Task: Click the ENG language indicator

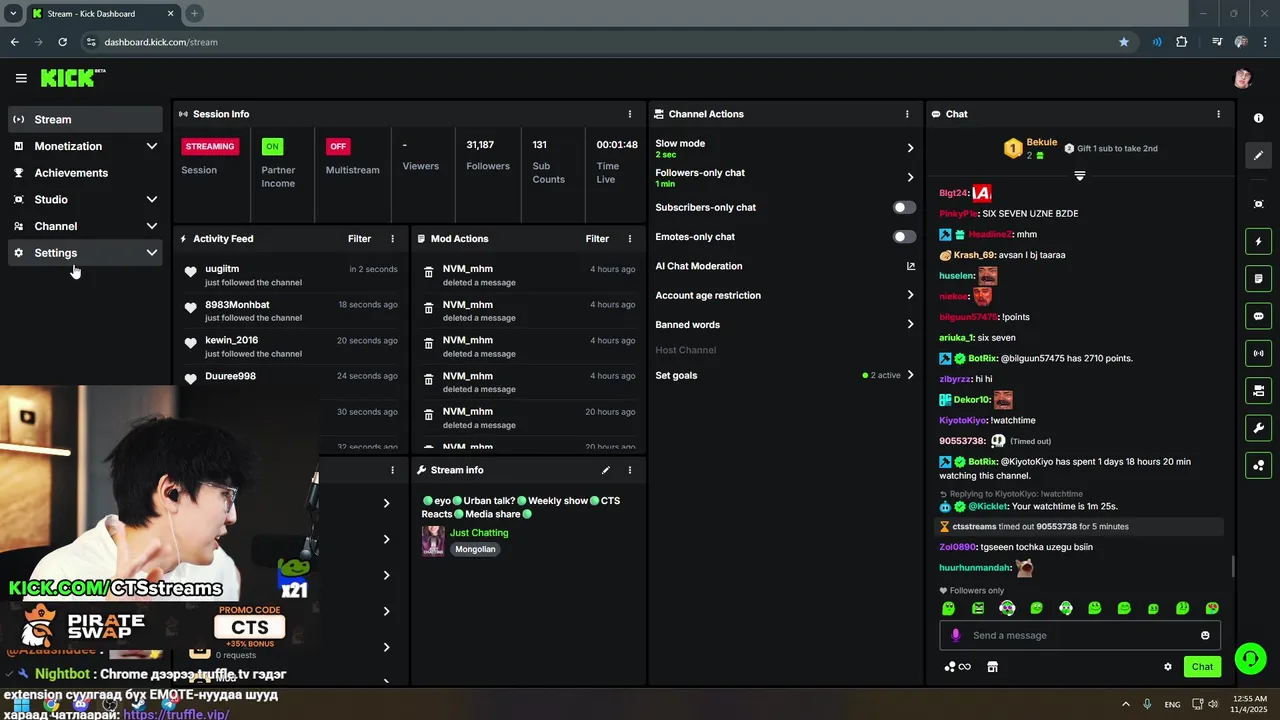Action: click(x=1172, y=704)
